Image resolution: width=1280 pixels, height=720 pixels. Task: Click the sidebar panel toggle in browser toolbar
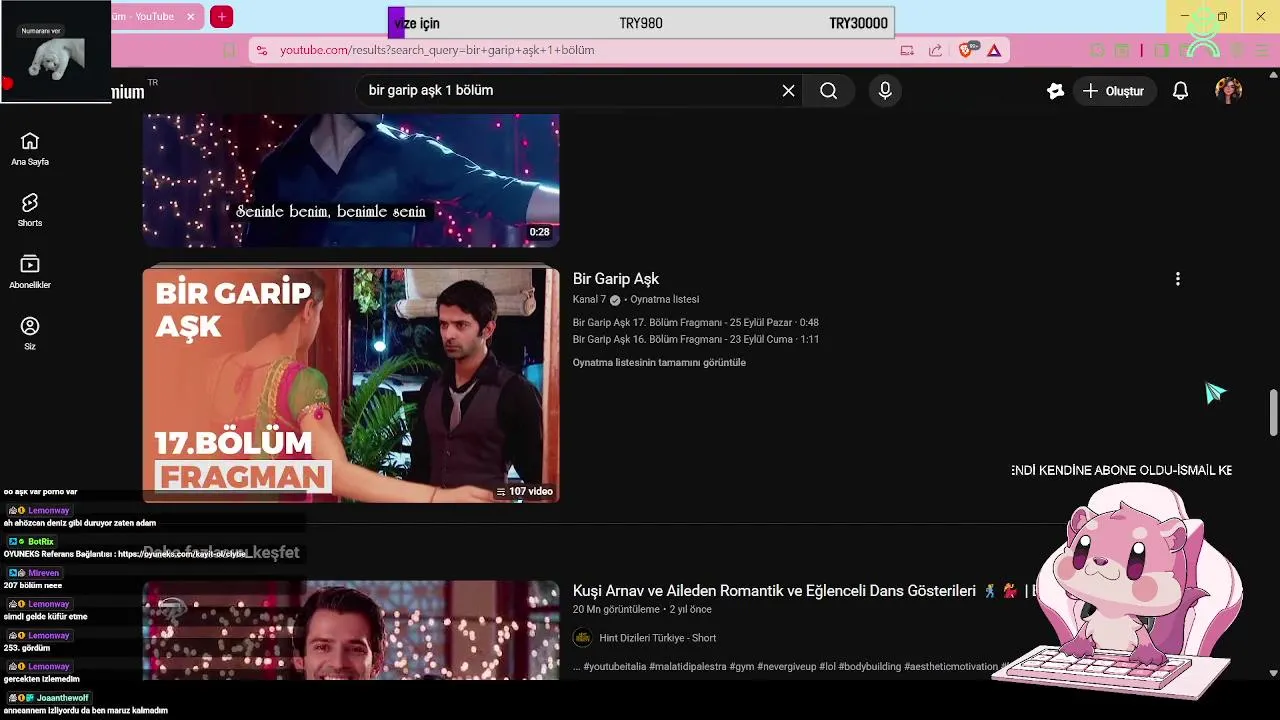(1161, 50)
